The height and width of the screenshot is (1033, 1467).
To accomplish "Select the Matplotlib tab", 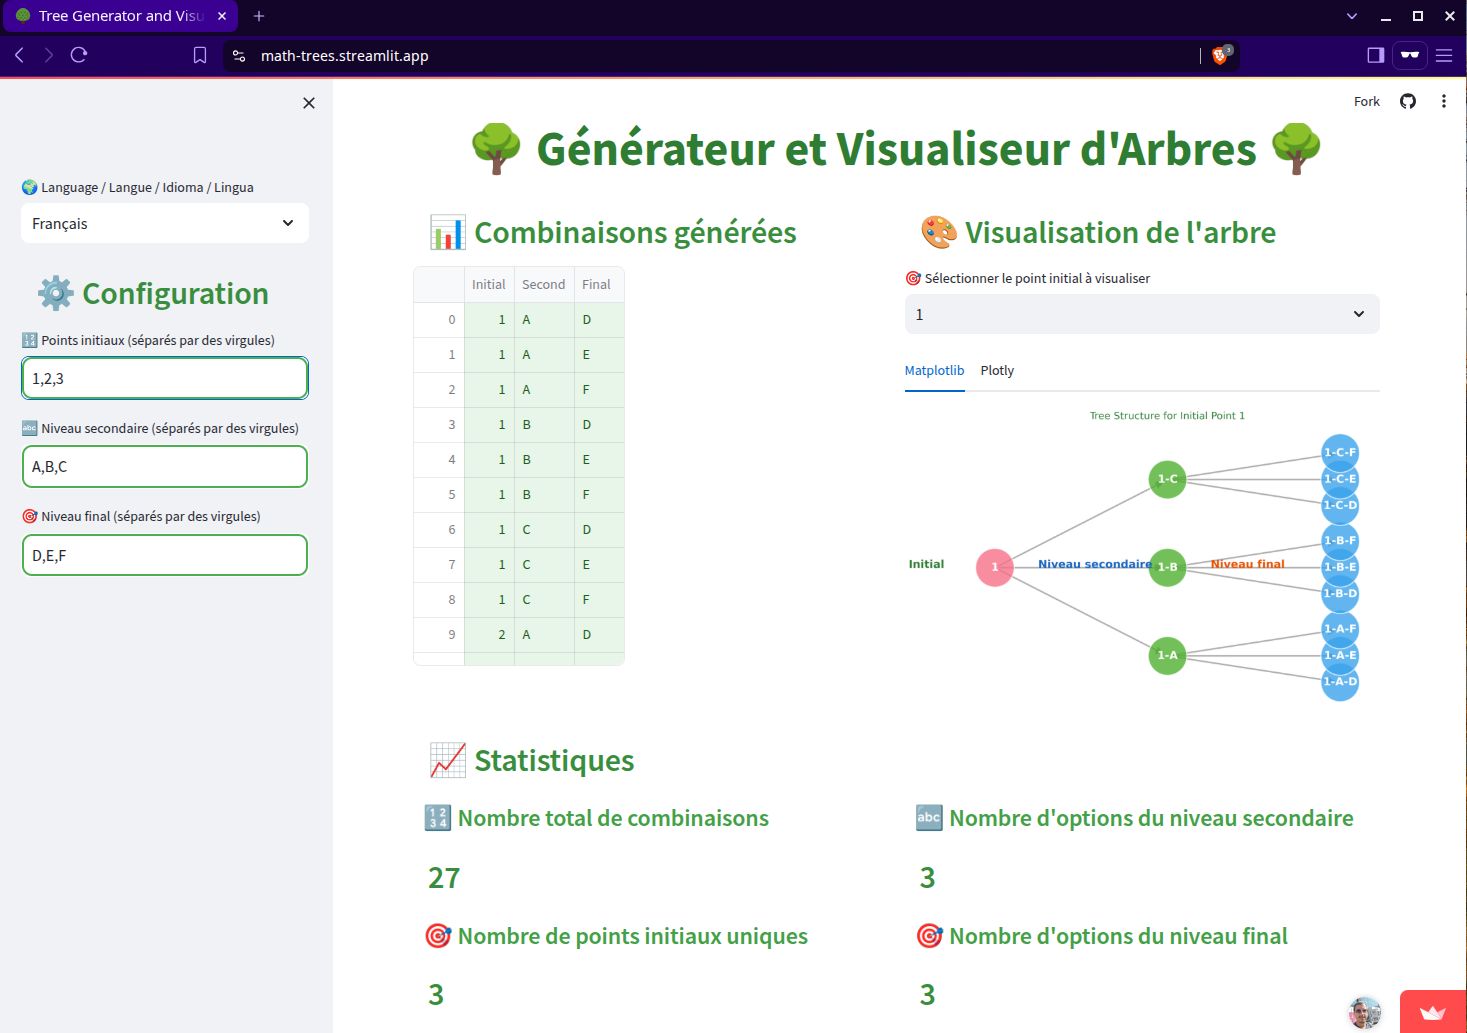I will coord(934,371).
